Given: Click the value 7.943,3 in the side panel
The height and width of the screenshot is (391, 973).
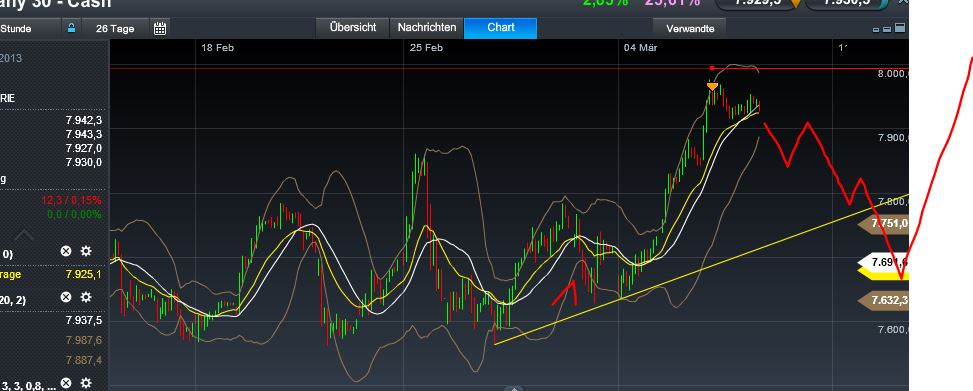Looking at the screenshot, I should click(84, 134).
